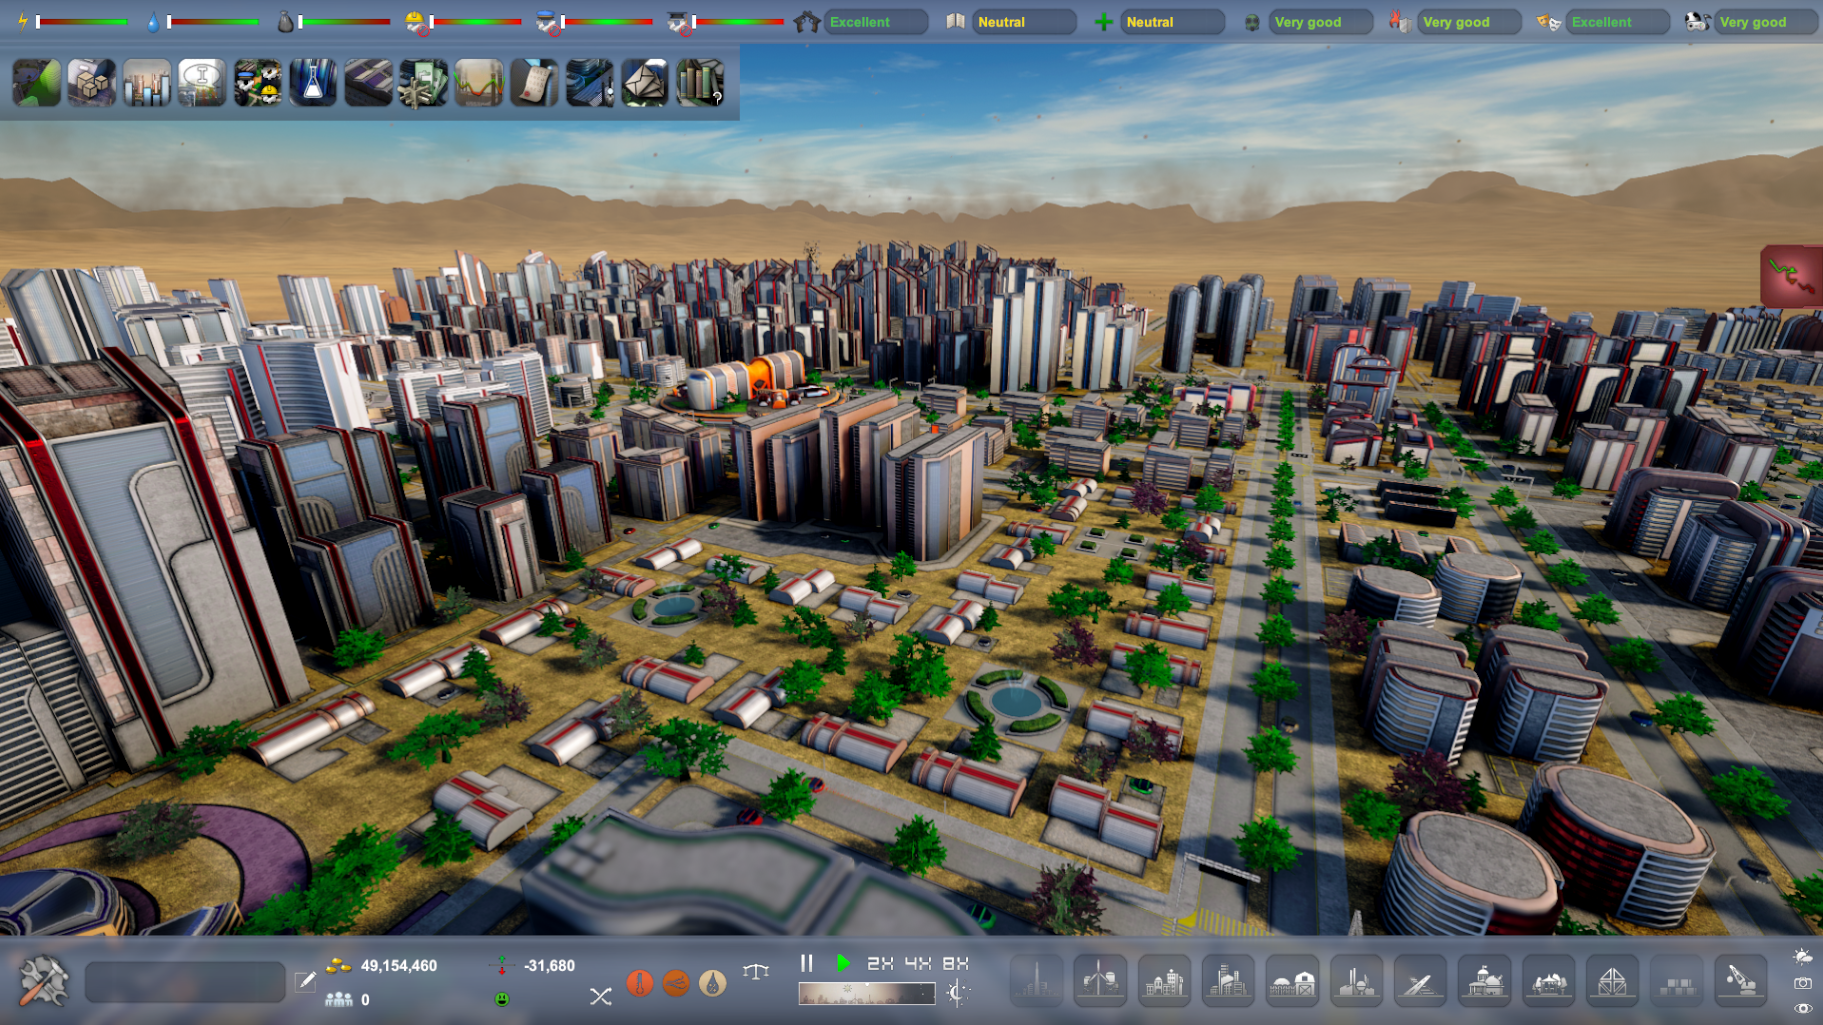The width and height of the screenshot is (1823, 1025).
Task: Open the framed structure build category
Action: click(1612, 981)
